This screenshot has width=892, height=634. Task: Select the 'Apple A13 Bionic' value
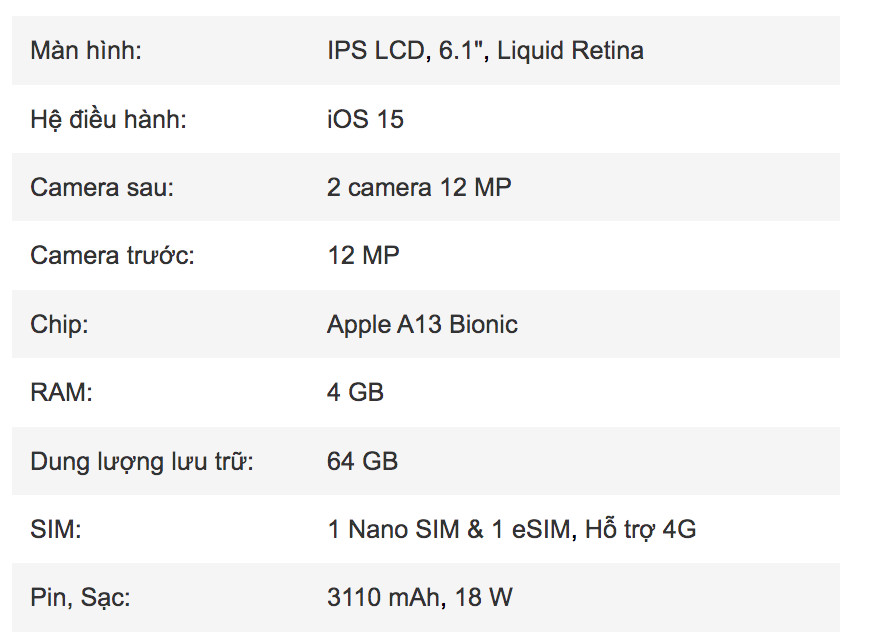coord(422,324)
